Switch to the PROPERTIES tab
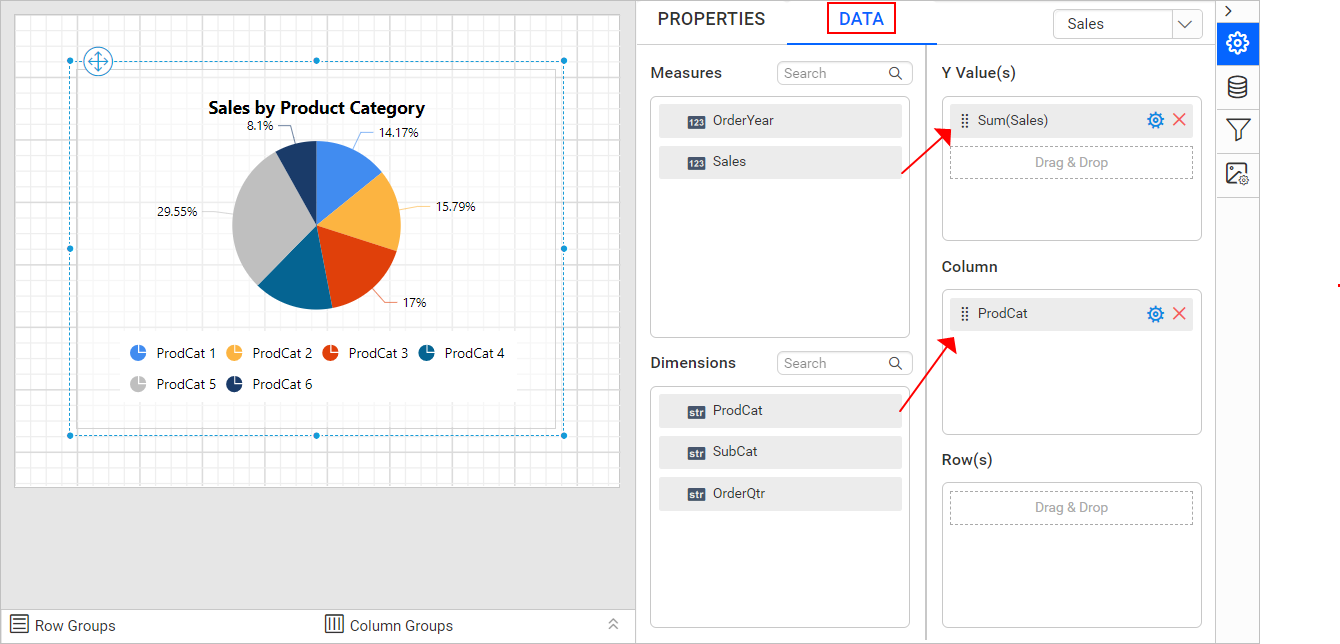Image resolution: width=1340 pixels, height=644 pixels. (711, 19)
